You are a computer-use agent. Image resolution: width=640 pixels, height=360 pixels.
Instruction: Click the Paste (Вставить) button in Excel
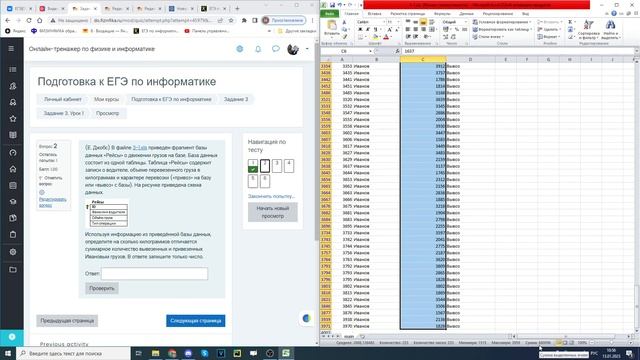331,29
